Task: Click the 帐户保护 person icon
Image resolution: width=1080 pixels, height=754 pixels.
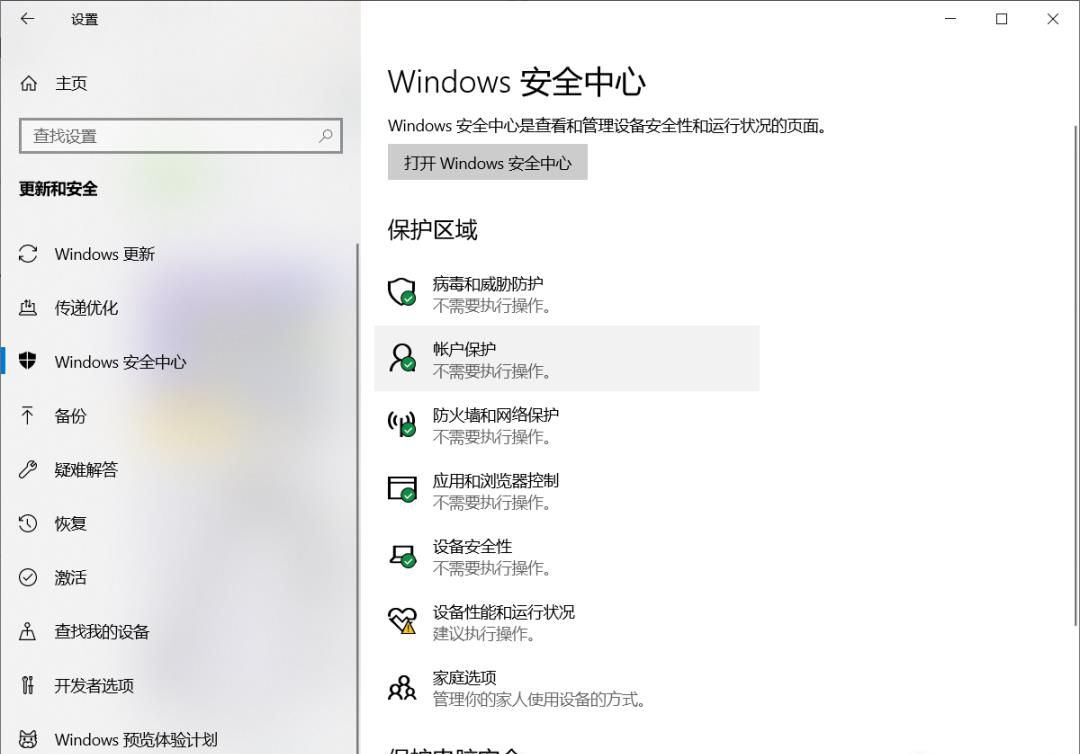Action: pyautogui.click(x=402, y=357)
